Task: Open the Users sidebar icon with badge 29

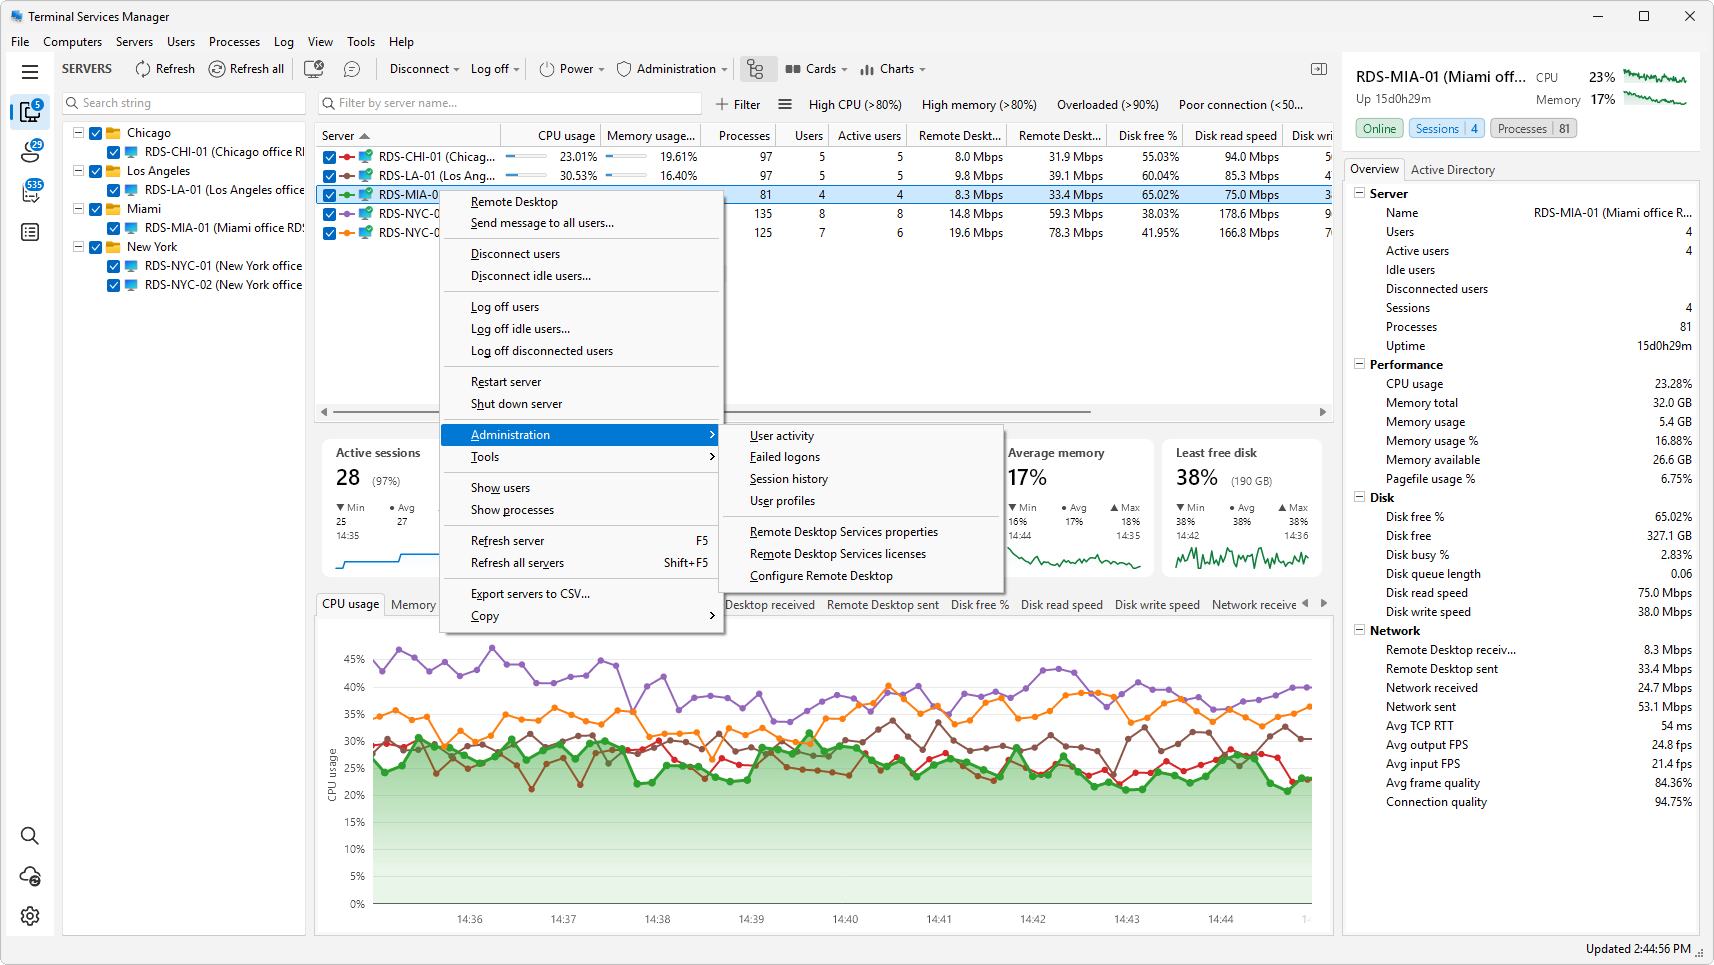Action: coord(30,152)
